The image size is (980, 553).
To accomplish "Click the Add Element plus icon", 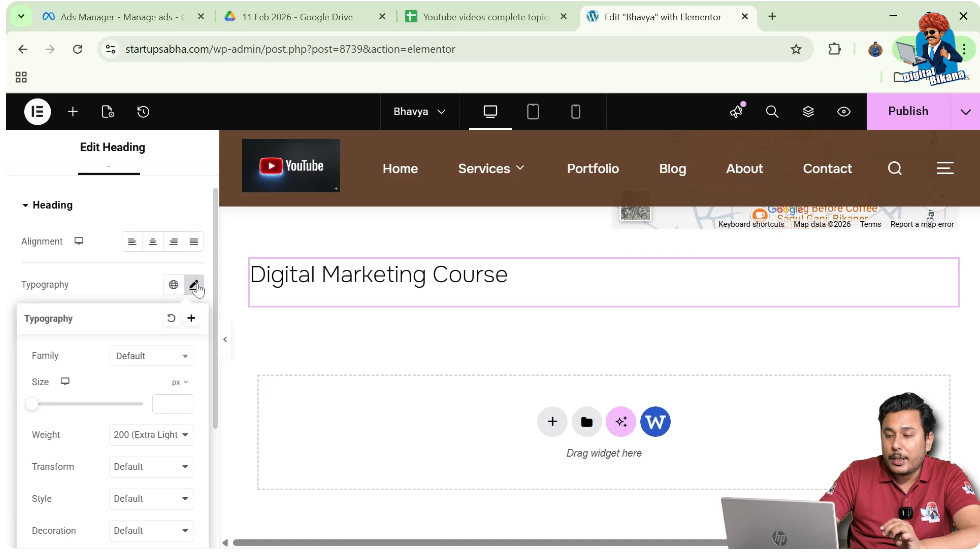I will pos(73,112).
